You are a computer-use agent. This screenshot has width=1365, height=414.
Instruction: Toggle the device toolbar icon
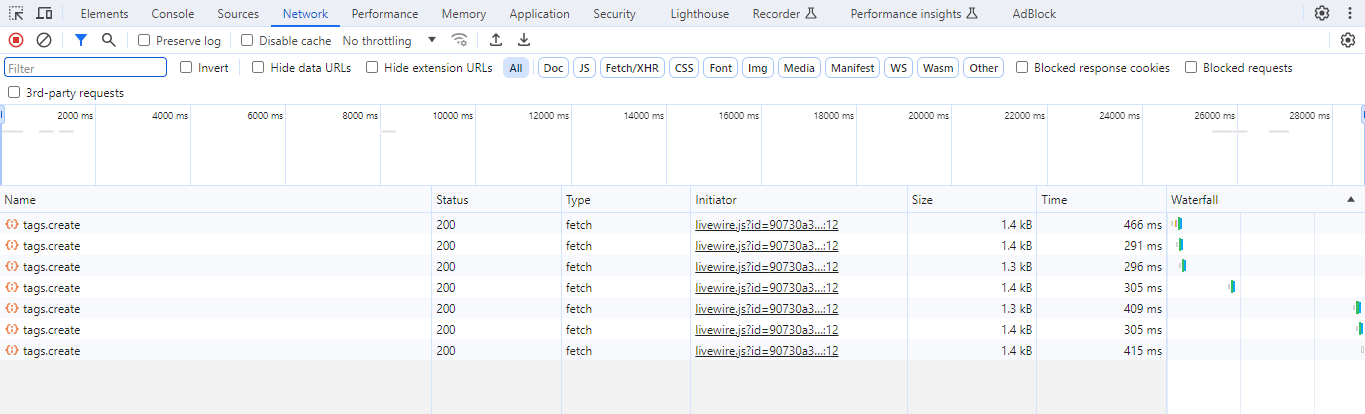[44, 13]
